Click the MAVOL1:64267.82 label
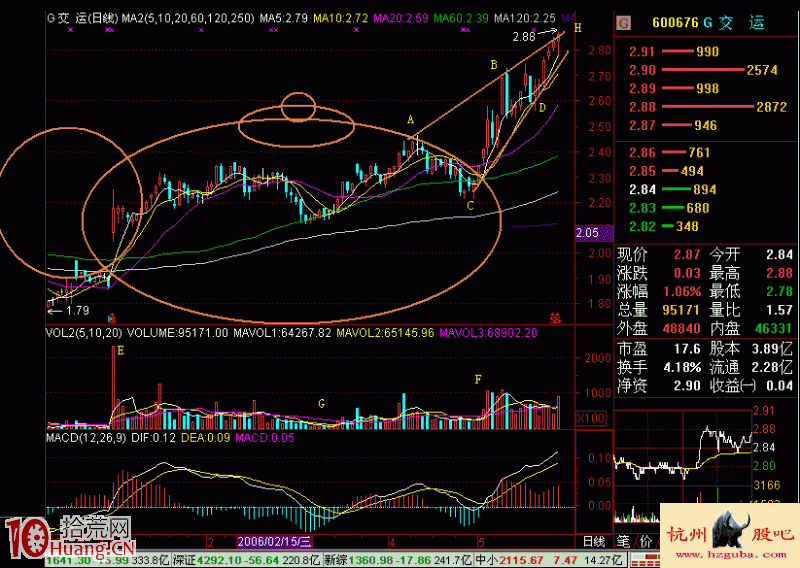Screen dimensions: 800x568 282,333
